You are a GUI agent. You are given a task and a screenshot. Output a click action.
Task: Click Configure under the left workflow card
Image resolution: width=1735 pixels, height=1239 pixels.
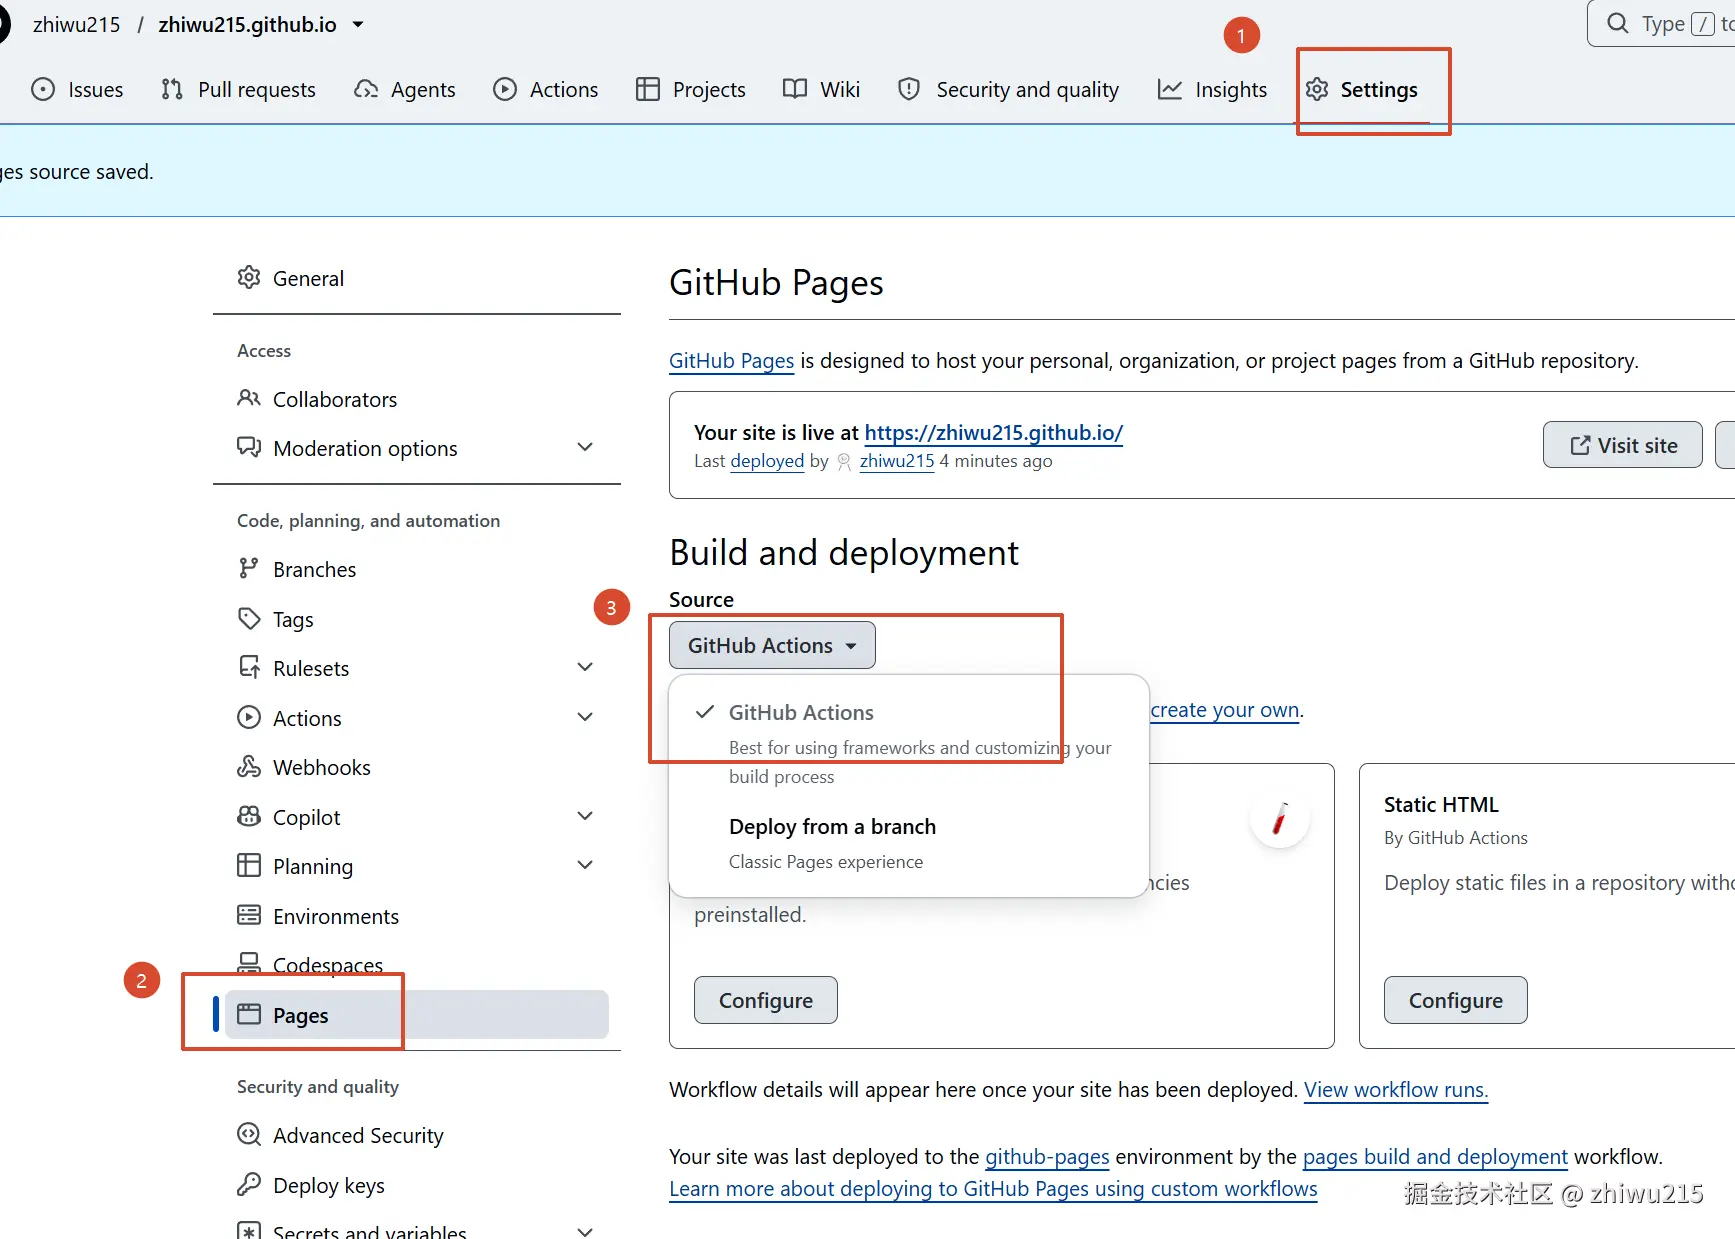766,1000
